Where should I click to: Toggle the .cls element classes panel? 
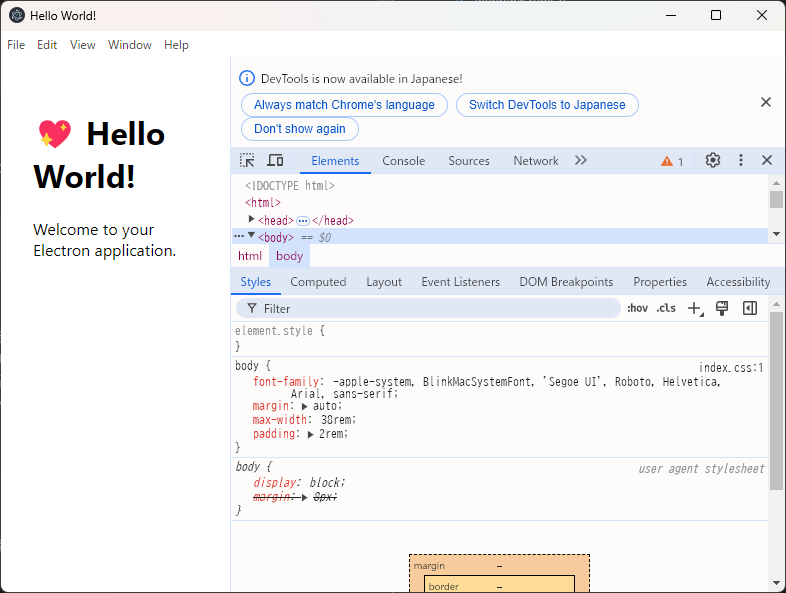tap(666, 308)
